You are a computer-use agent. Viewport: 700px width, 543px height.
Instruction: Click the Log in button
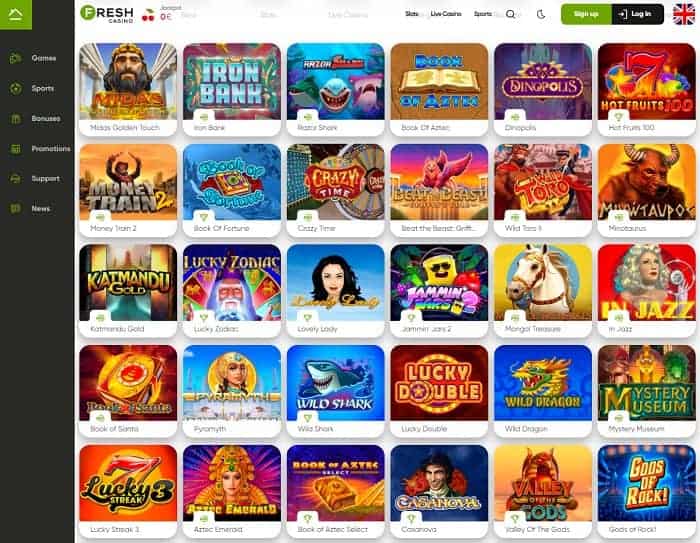pos(638,14)
